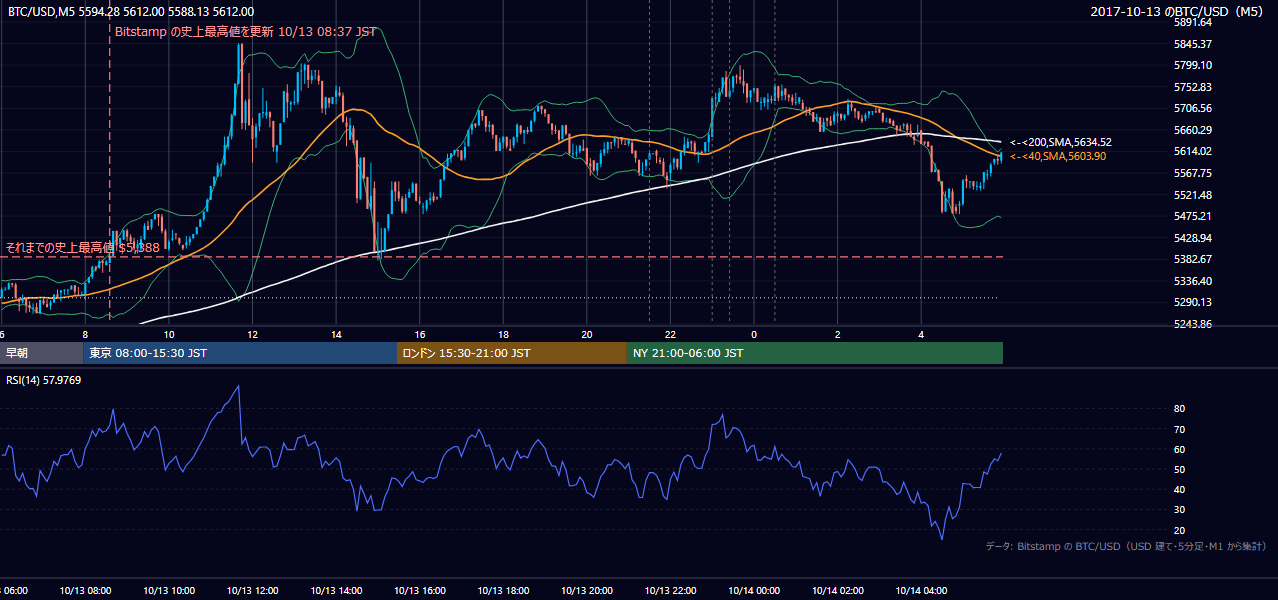Click the 10/13 08:00 time label
Screen dimensions: 1278x600
click(x=85, y=591)
